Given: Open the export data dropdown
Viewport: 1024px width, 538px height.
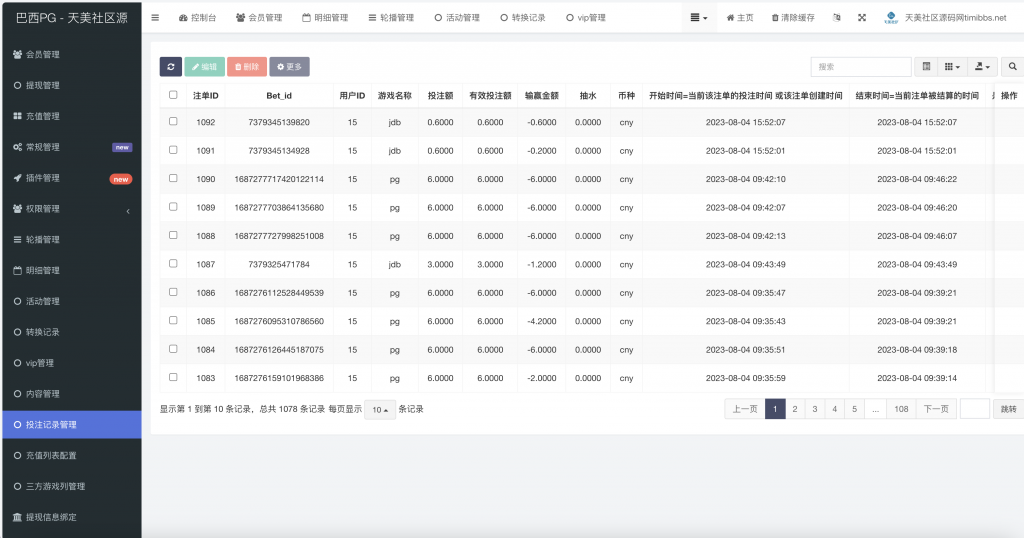Looking at the screenshot, I should [x=984, y=67].
